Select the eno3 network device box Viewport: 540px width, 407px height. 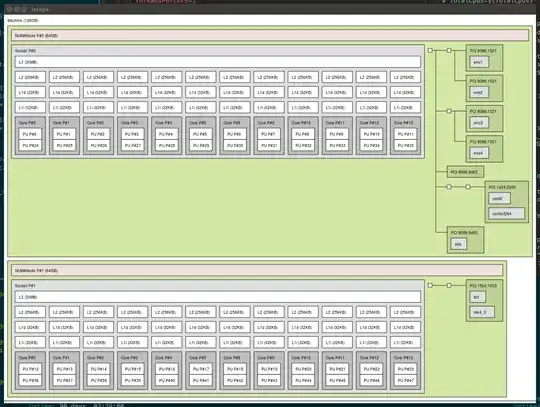coord(479,123)
